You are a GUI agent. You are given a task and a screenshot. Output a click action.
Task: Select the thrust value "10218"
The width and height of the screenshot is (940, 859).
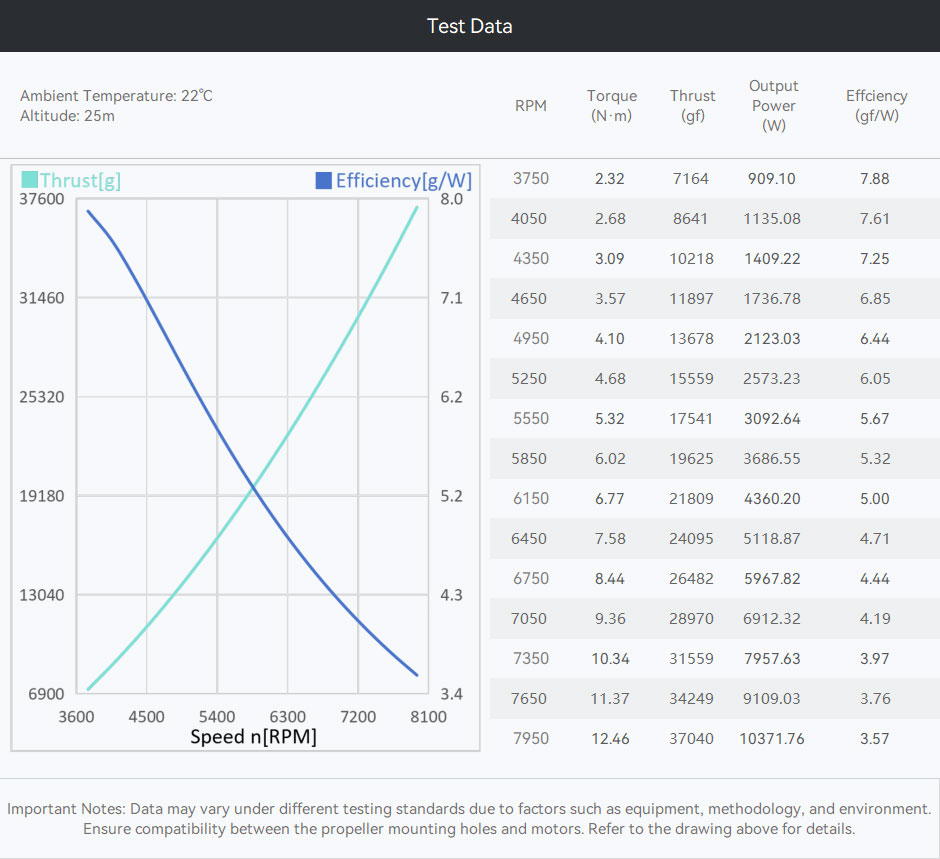click(x=691, y=259)
